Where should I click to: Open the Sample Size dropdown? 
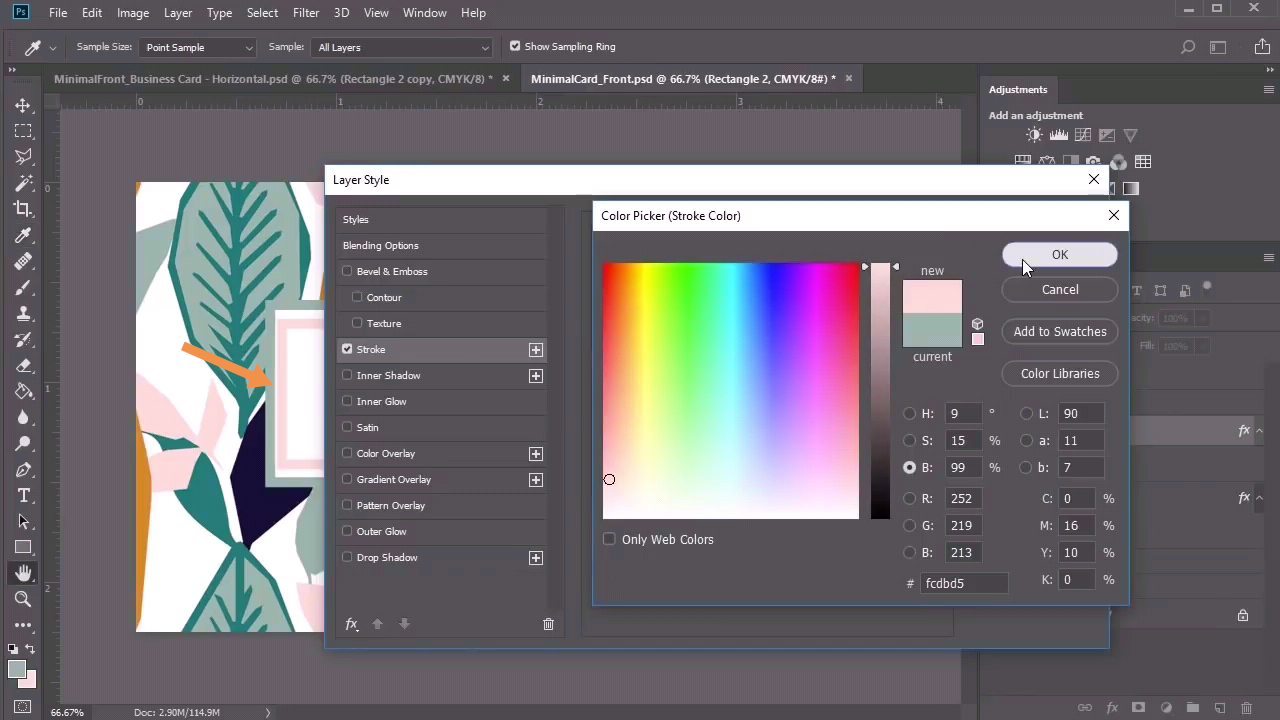tap(199, 47)
